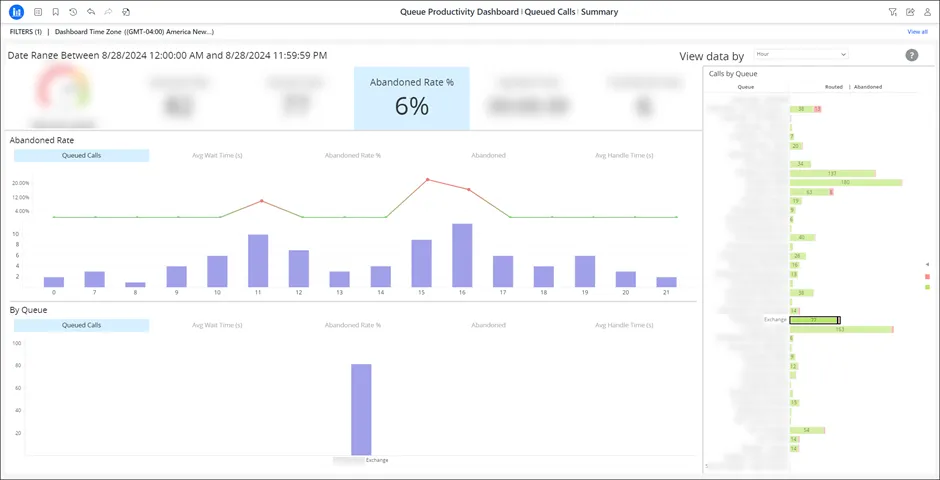Click the Exchange queue label in Calls by Queue
Screen dimensions: 940x480
775,320
